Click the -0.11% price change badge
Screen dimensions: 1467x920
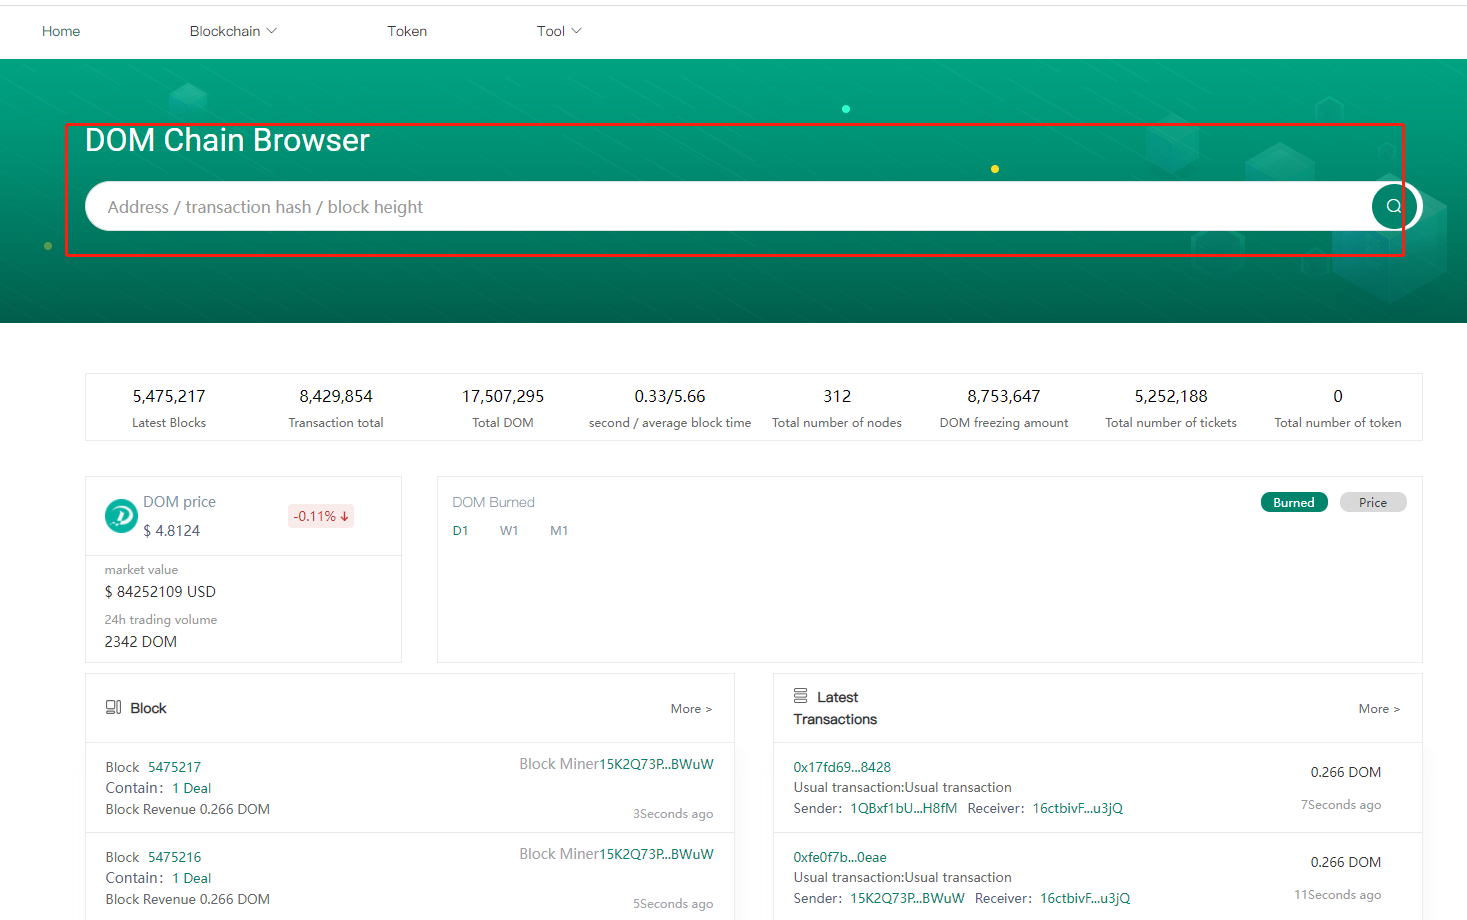(x=320, y=516)
